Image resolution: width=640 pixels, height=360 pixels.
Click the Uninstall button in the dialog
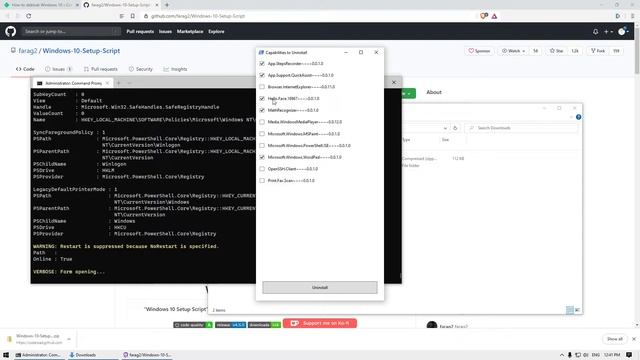pyautogui.click(x=320, y=287)
